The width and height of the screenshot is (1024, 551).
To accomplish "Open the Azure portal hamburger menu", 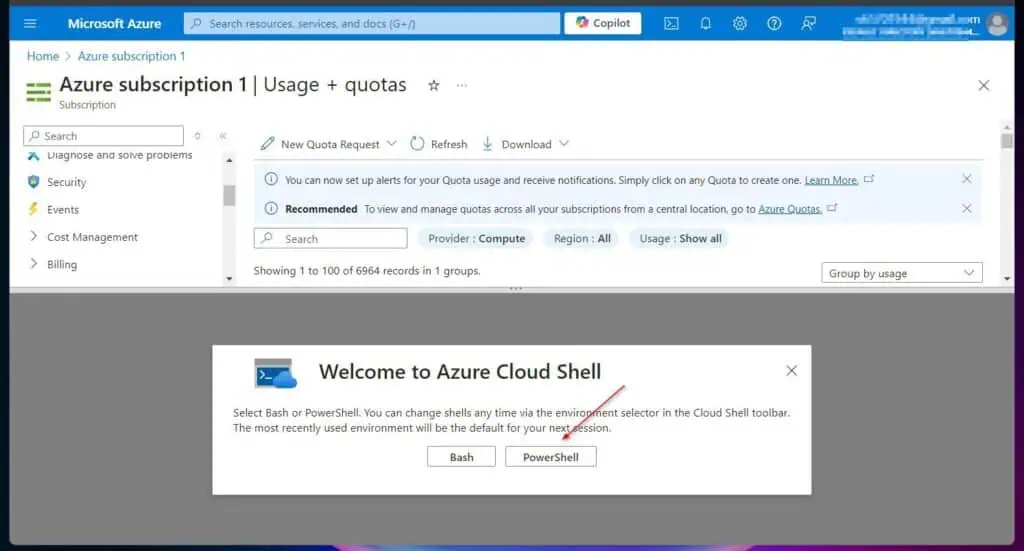I will (30, 24).
